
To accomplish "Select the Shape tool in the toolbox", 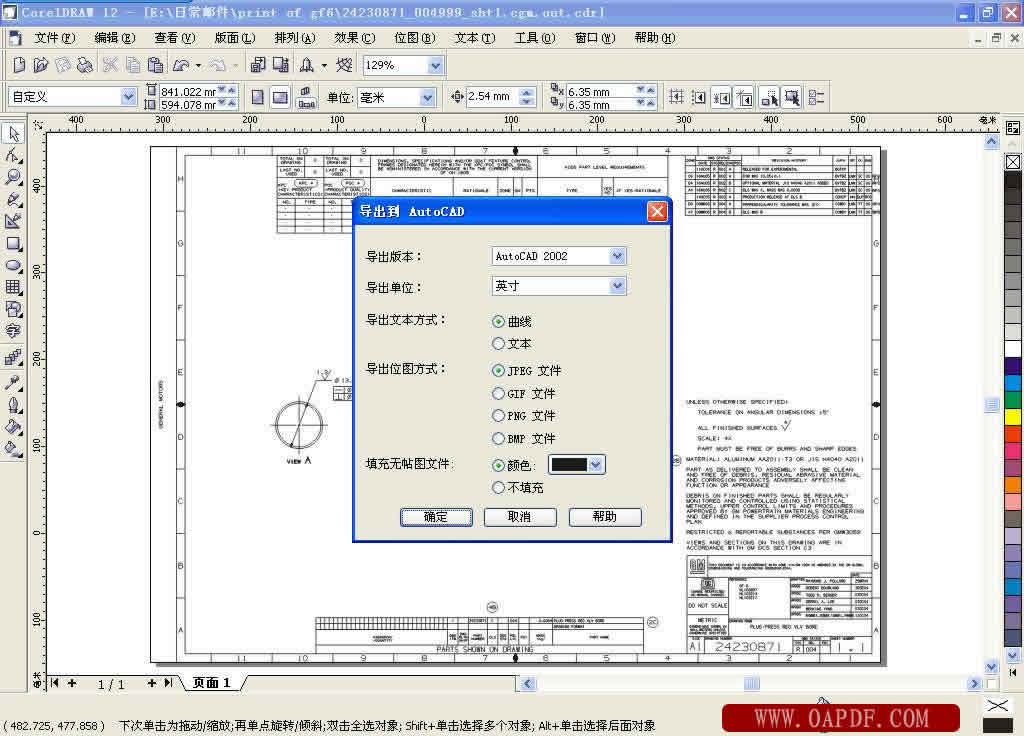I will 13,155.
